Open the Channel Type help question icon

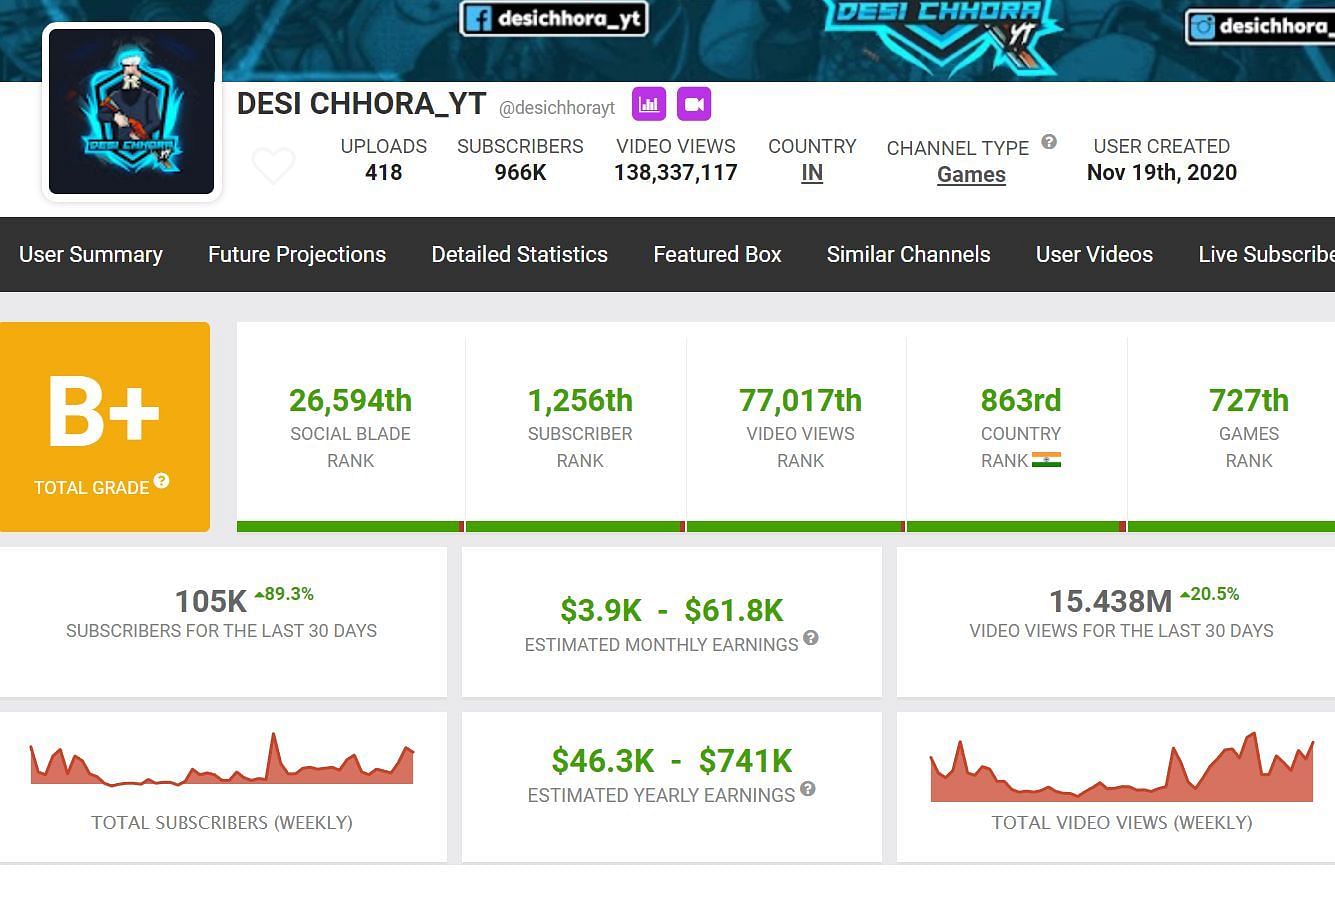1049,142
